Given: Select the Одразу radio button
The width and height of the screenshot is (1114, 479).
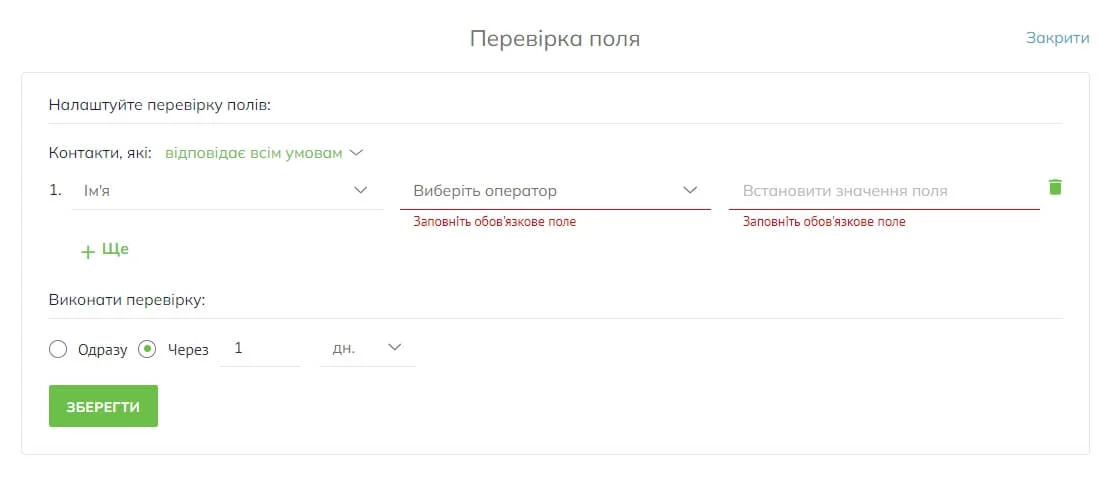Looking at the screenshot, I should pos(58,349).
